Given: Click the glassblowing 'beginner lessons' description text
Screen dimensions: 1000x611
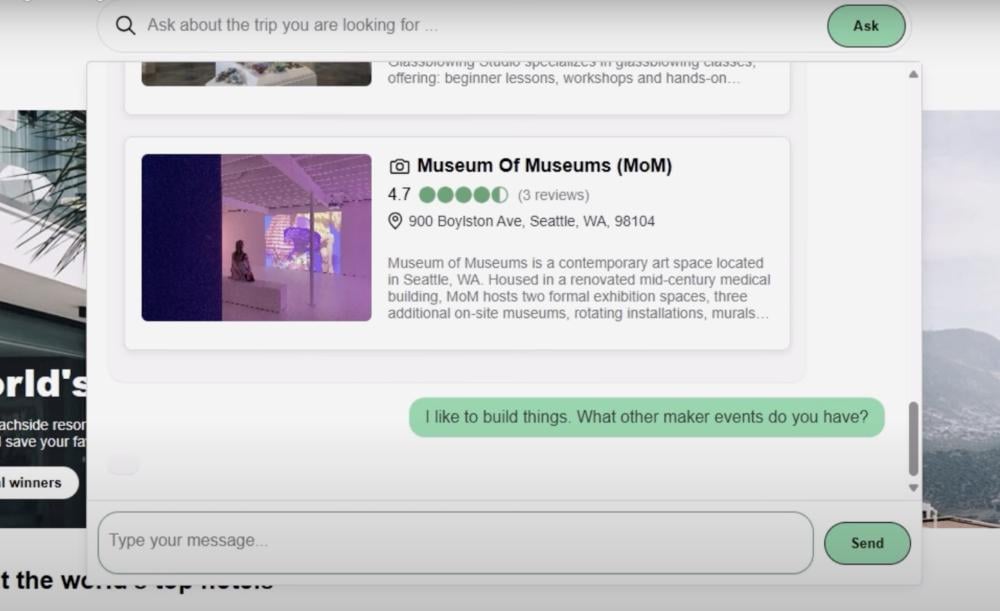Looking at the screenshot, I should tap(571, 74).
